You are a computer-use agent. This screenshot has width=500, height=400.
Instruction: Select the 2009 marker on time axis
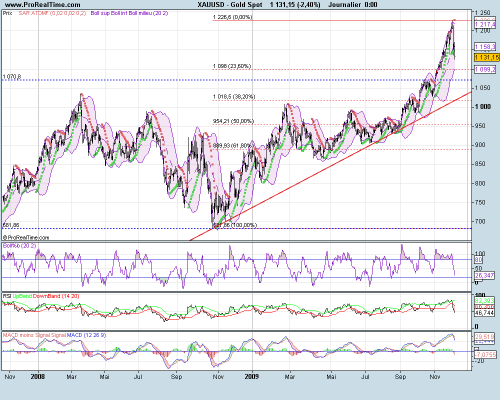pyautogui.click(x=252, y=377)
